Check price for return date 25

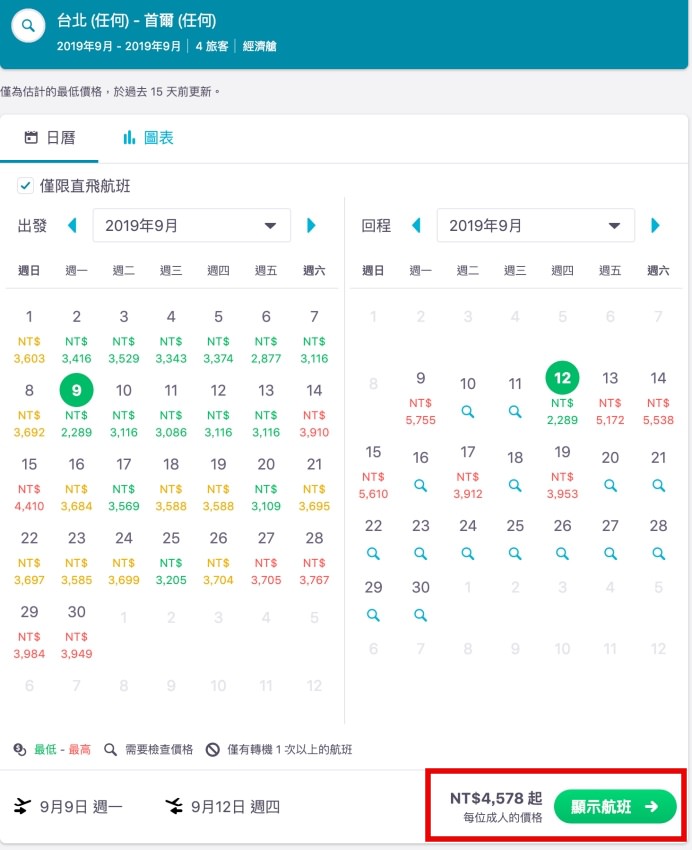(515, 553)
